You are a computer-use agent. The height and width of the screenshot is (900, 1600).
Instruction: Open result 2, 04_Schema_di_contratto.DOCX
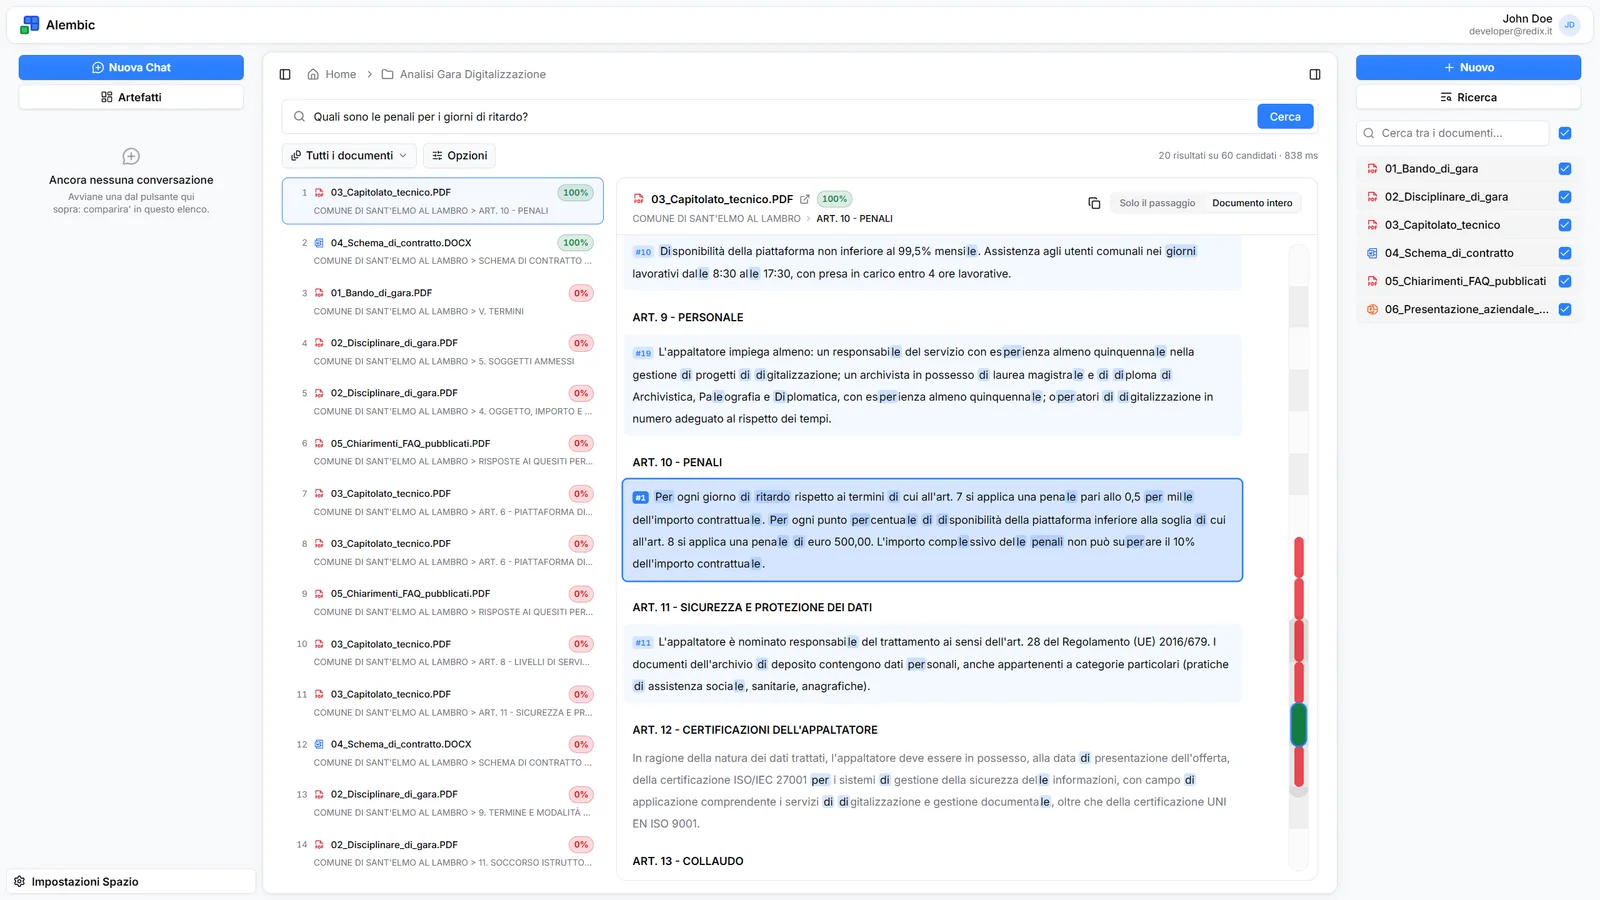(x=443, y=252)
